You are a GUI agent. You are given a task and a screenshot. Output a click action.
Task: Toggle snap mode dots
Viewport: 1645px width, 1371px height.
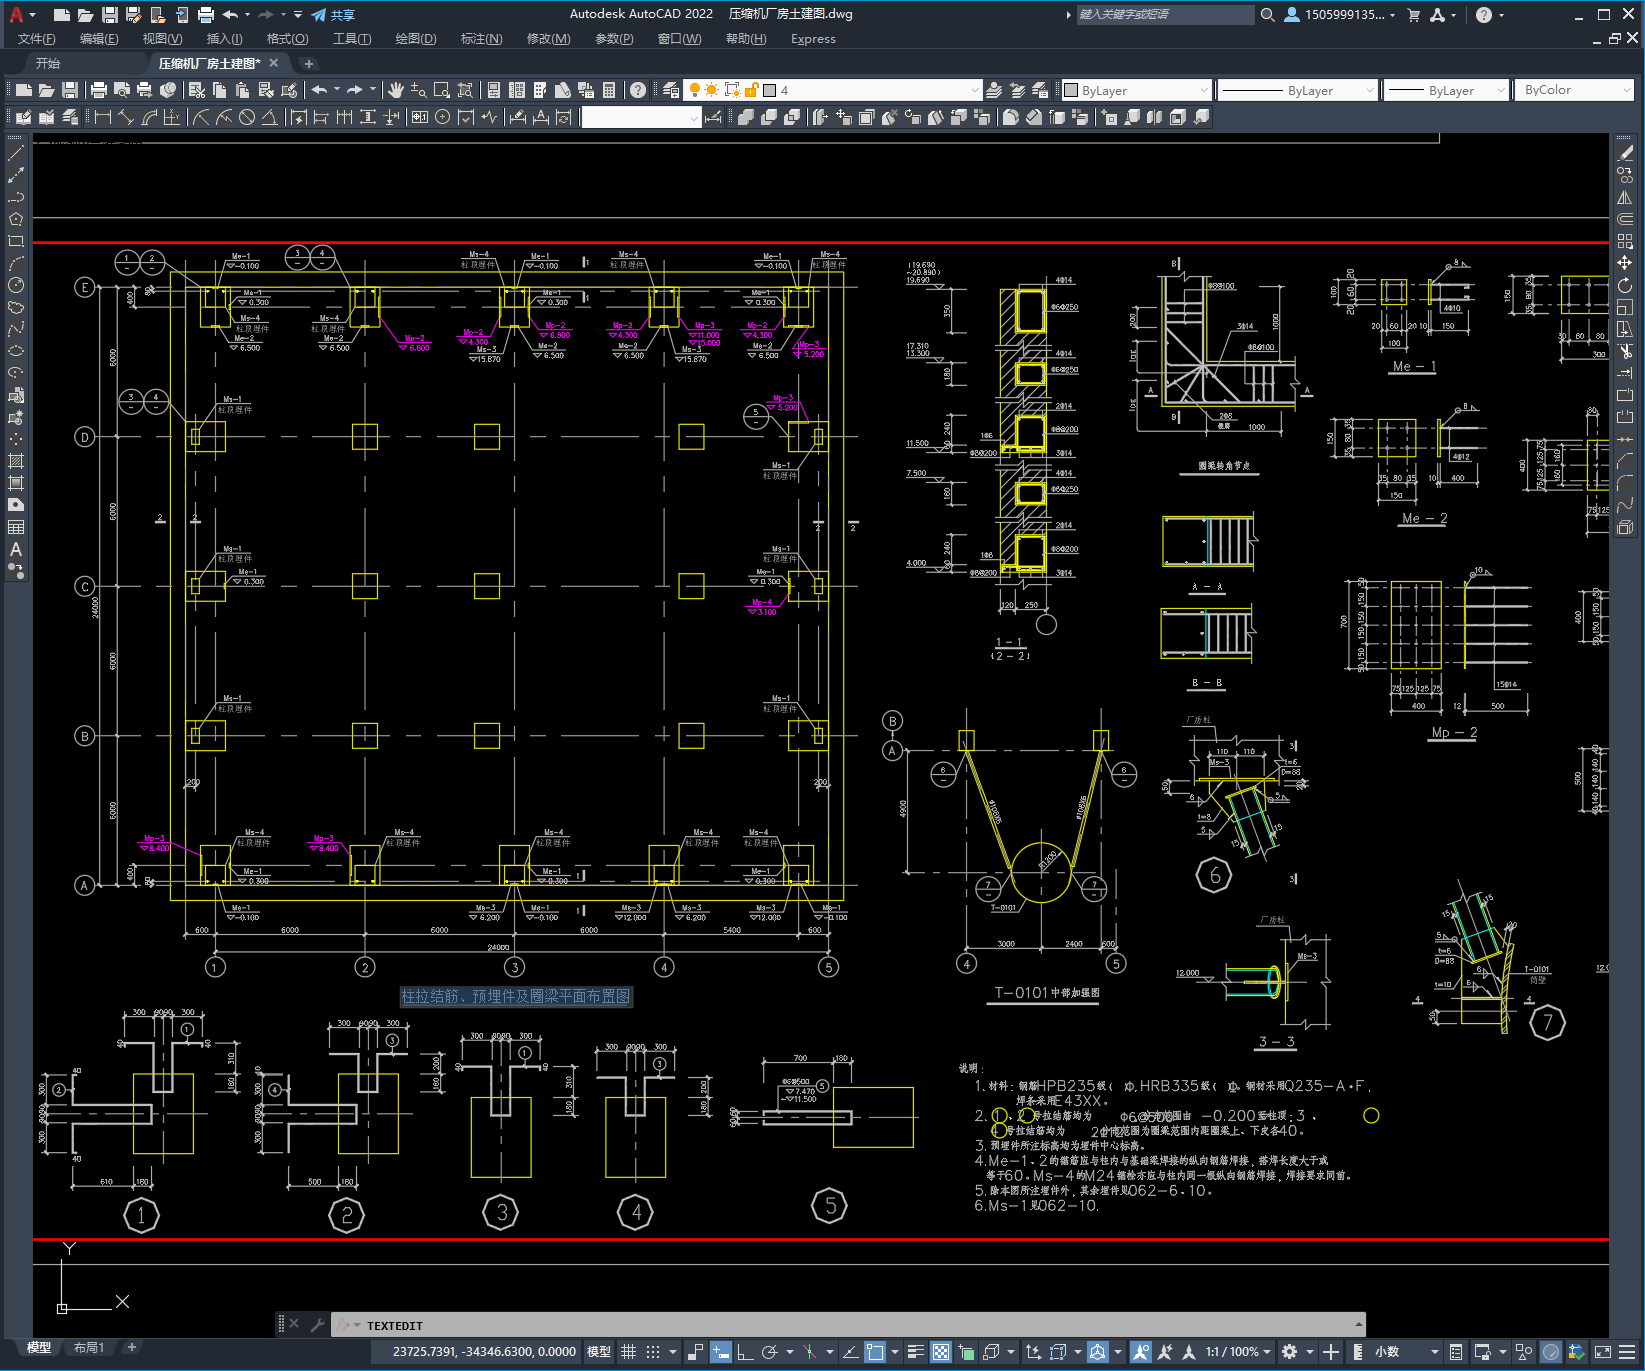[653, 1352]
